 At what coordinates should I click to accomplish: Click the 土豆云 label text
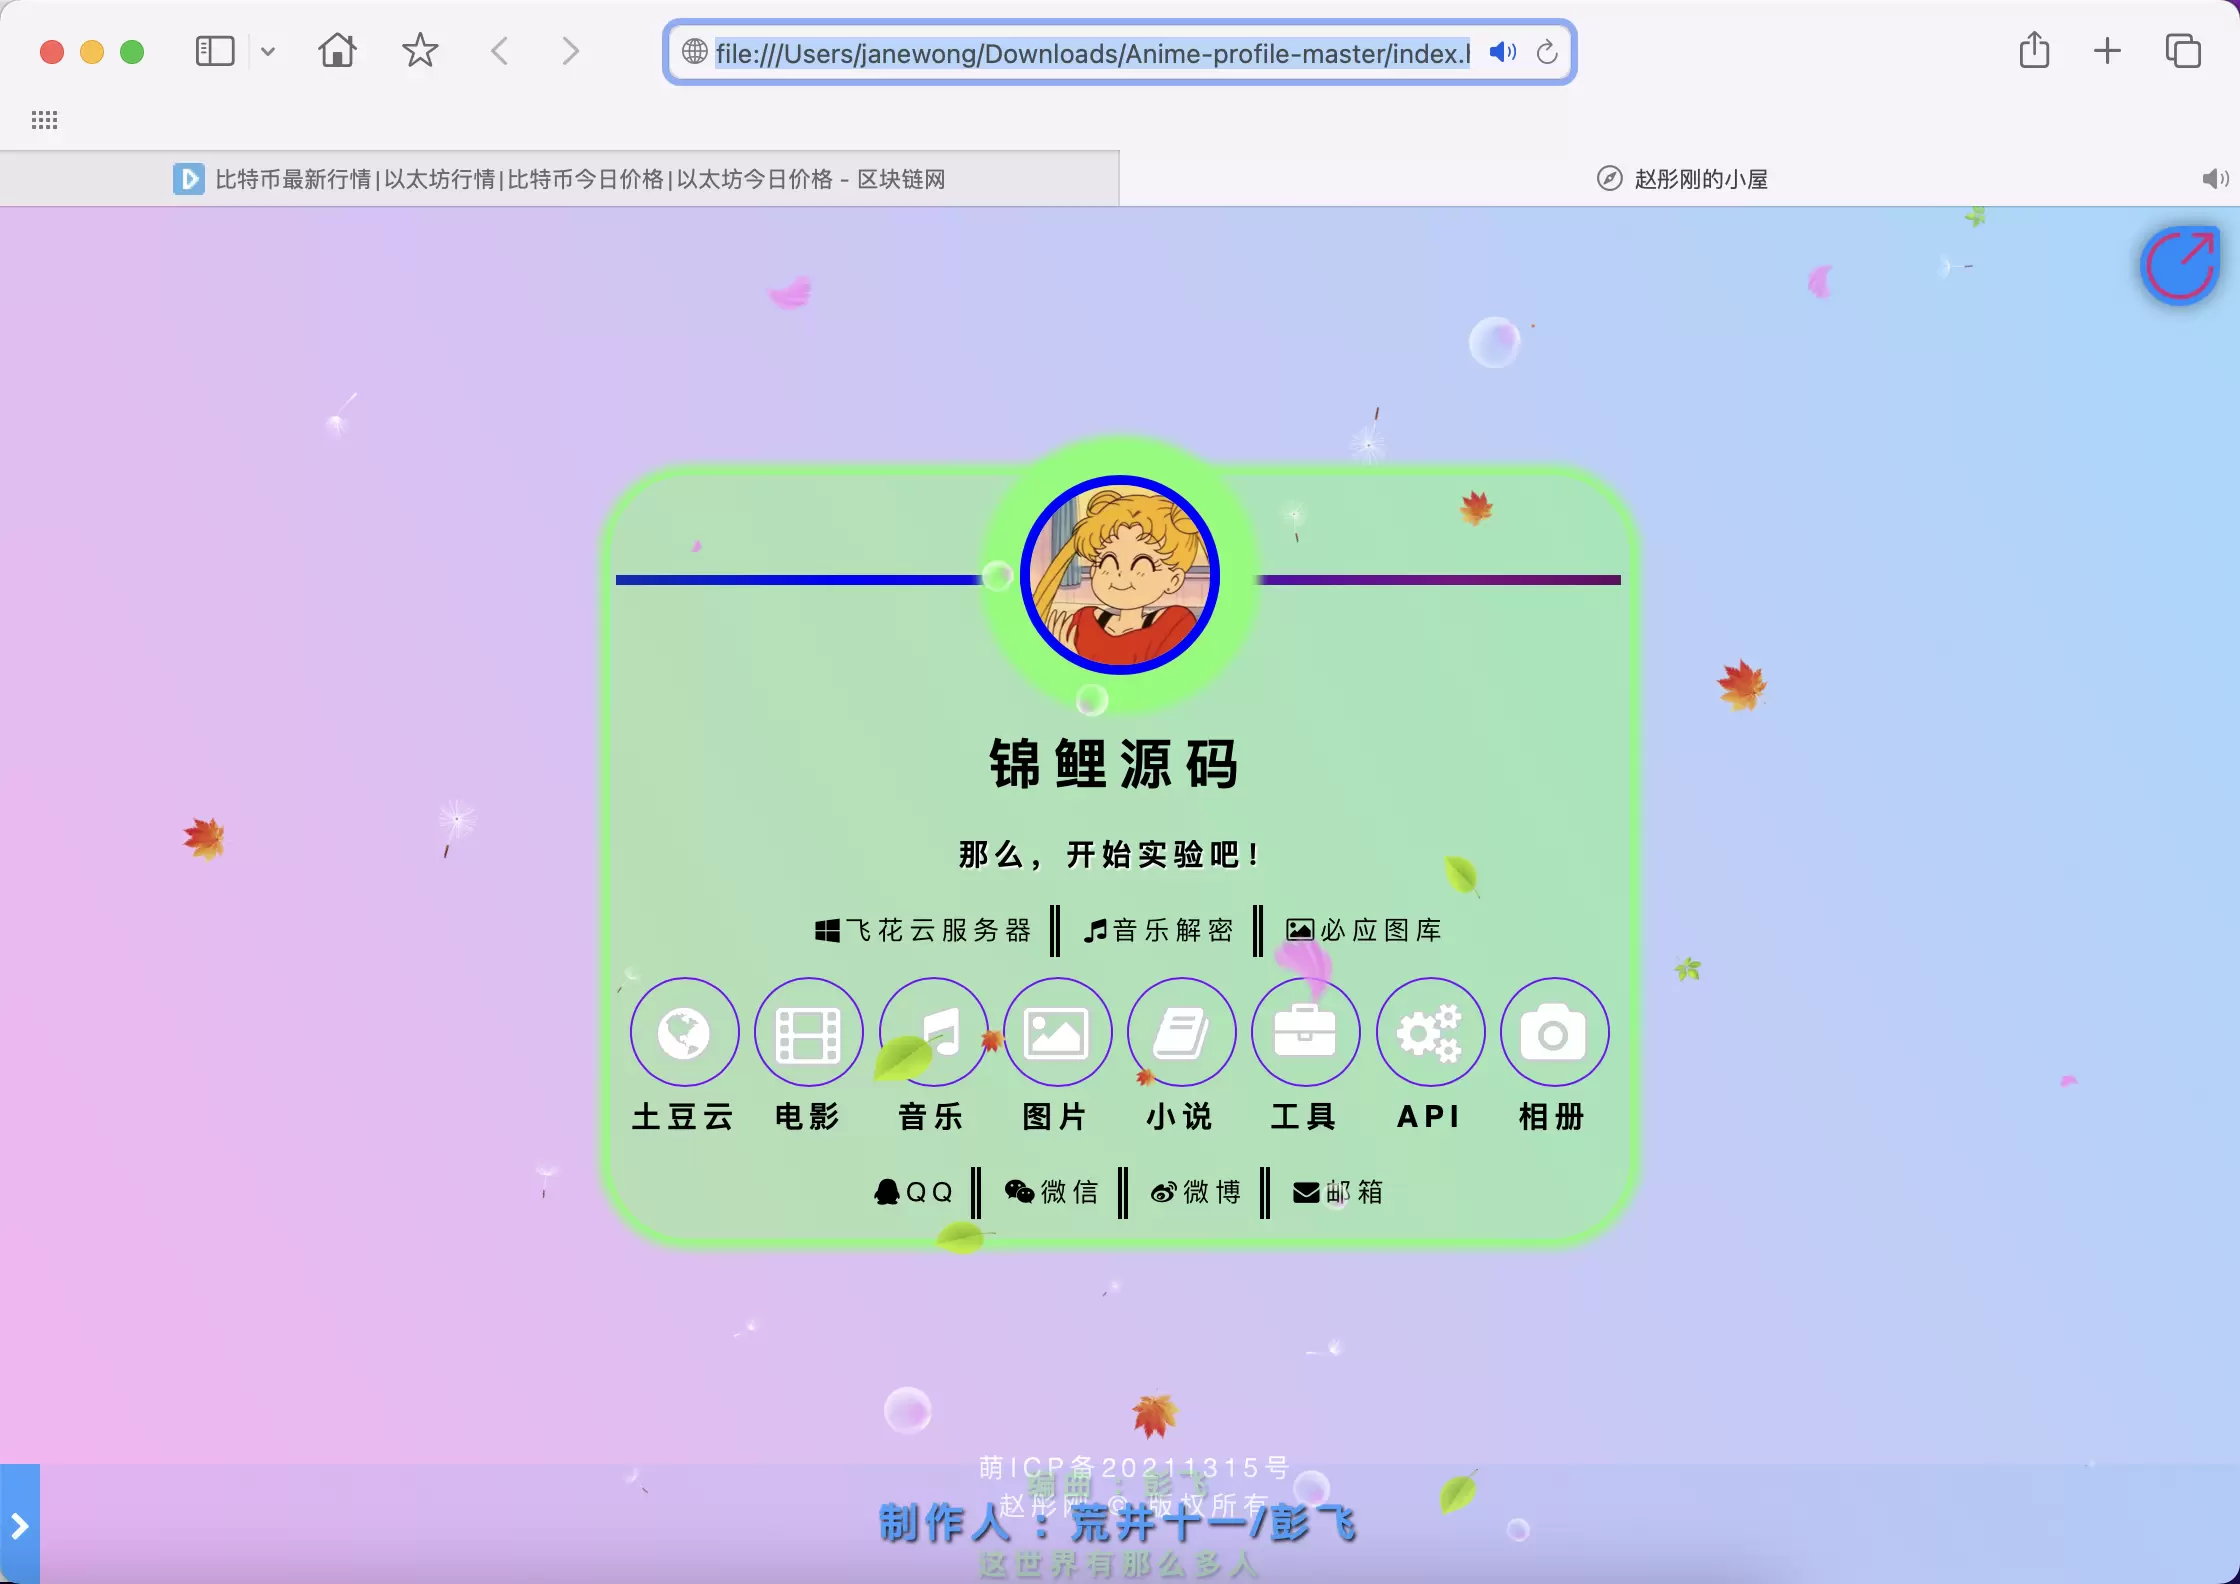pyautogui.click(x=684, y=1116)
